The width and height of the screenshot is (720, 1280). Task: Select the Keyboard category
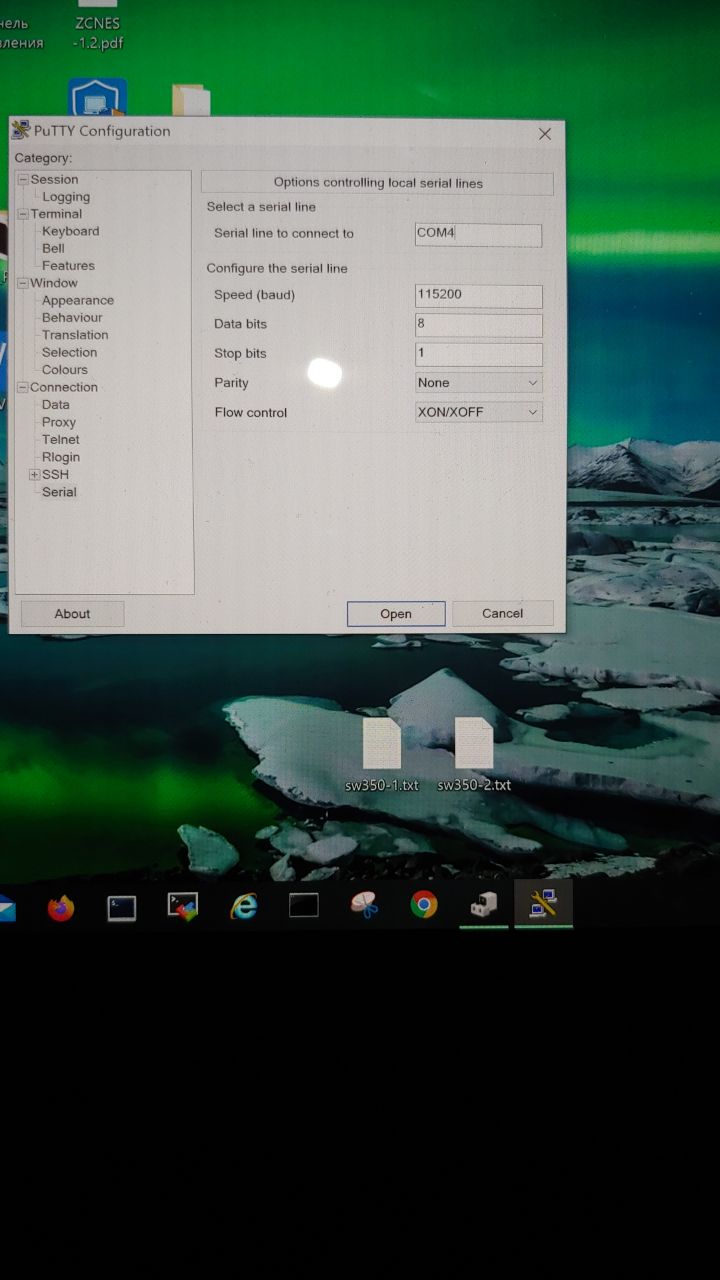point(70,231)
